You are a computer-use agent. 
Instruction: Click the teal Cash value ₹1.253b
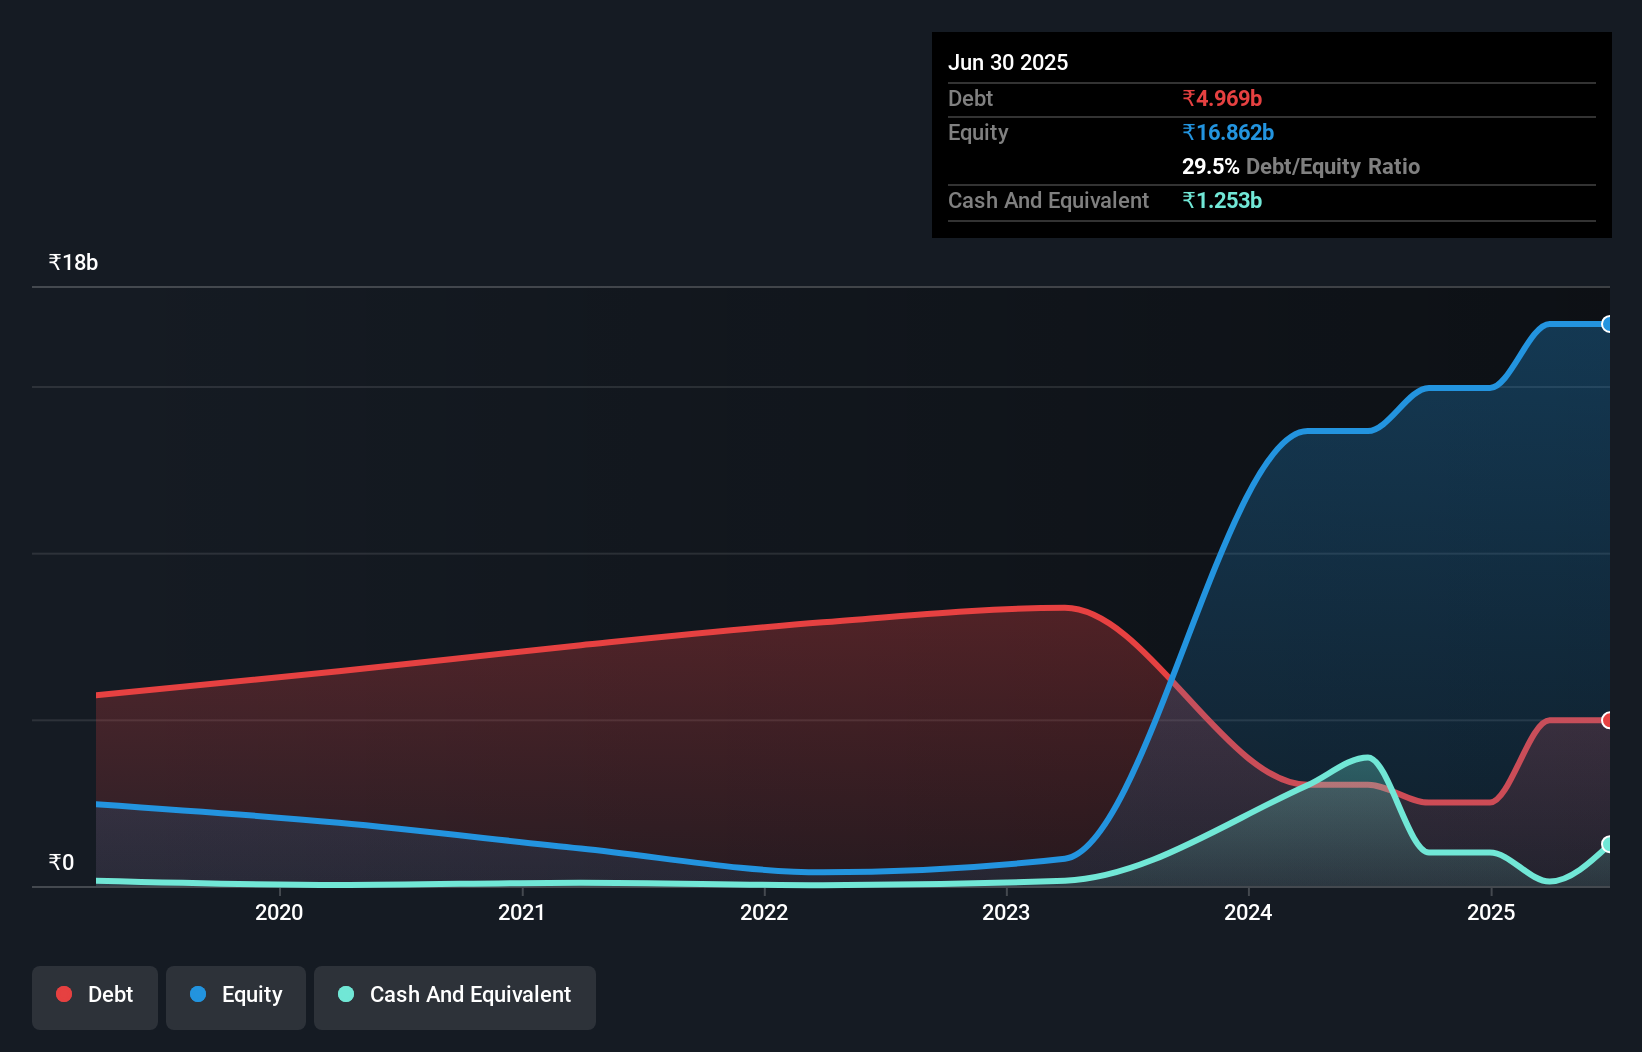tap(1223, 201)
